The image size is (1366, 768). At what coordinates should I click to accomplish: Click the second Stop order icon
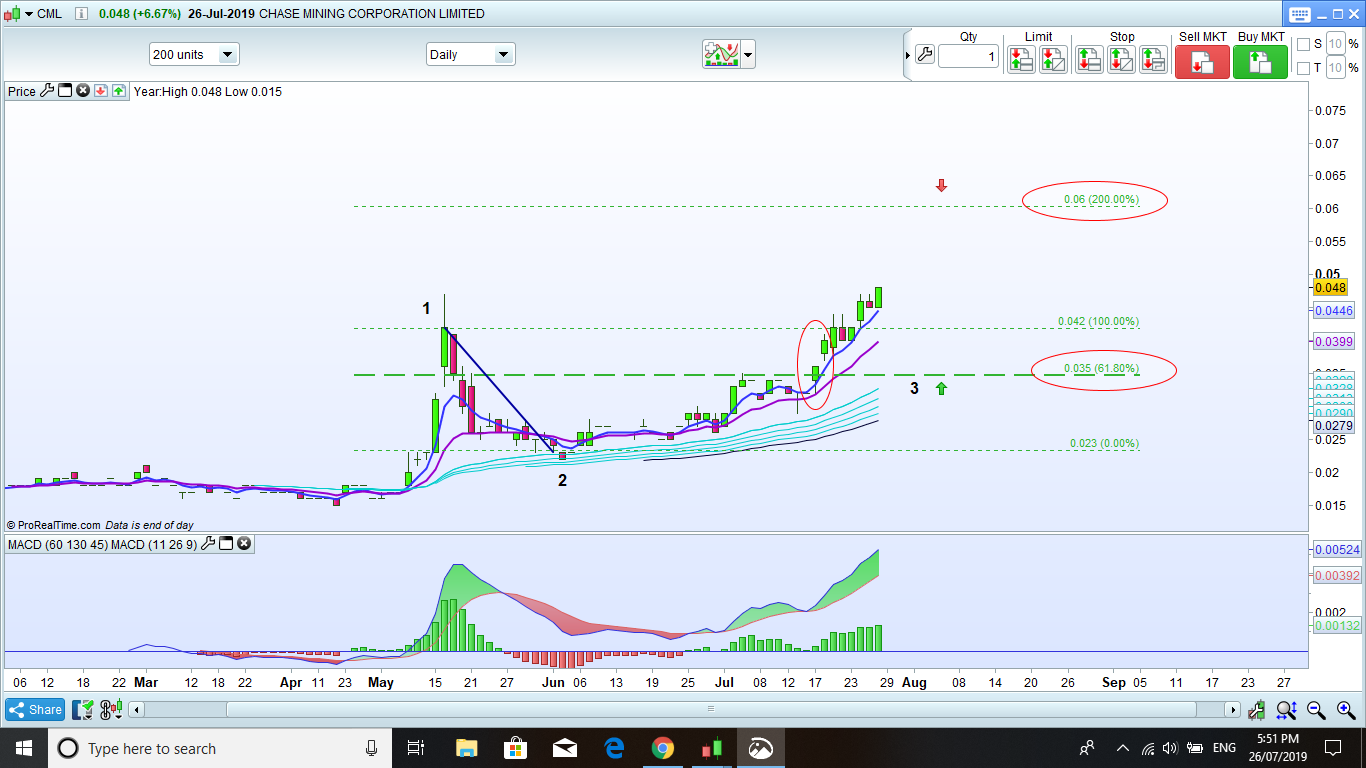pyautogui.click(x=1121, y=60)
